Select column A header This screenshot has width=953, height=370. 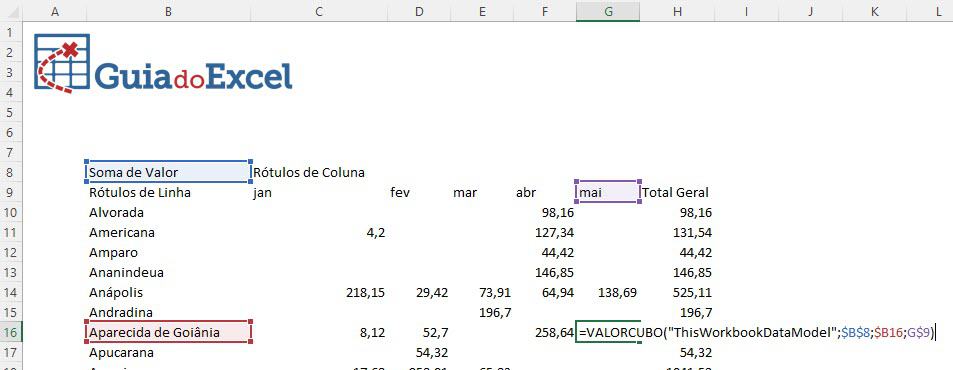tap(55, 11)
